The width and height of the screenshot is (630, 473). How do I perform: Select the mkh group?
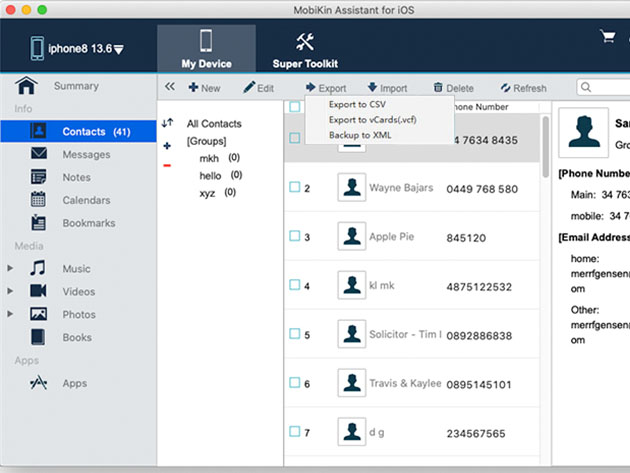tap(219, 158)
